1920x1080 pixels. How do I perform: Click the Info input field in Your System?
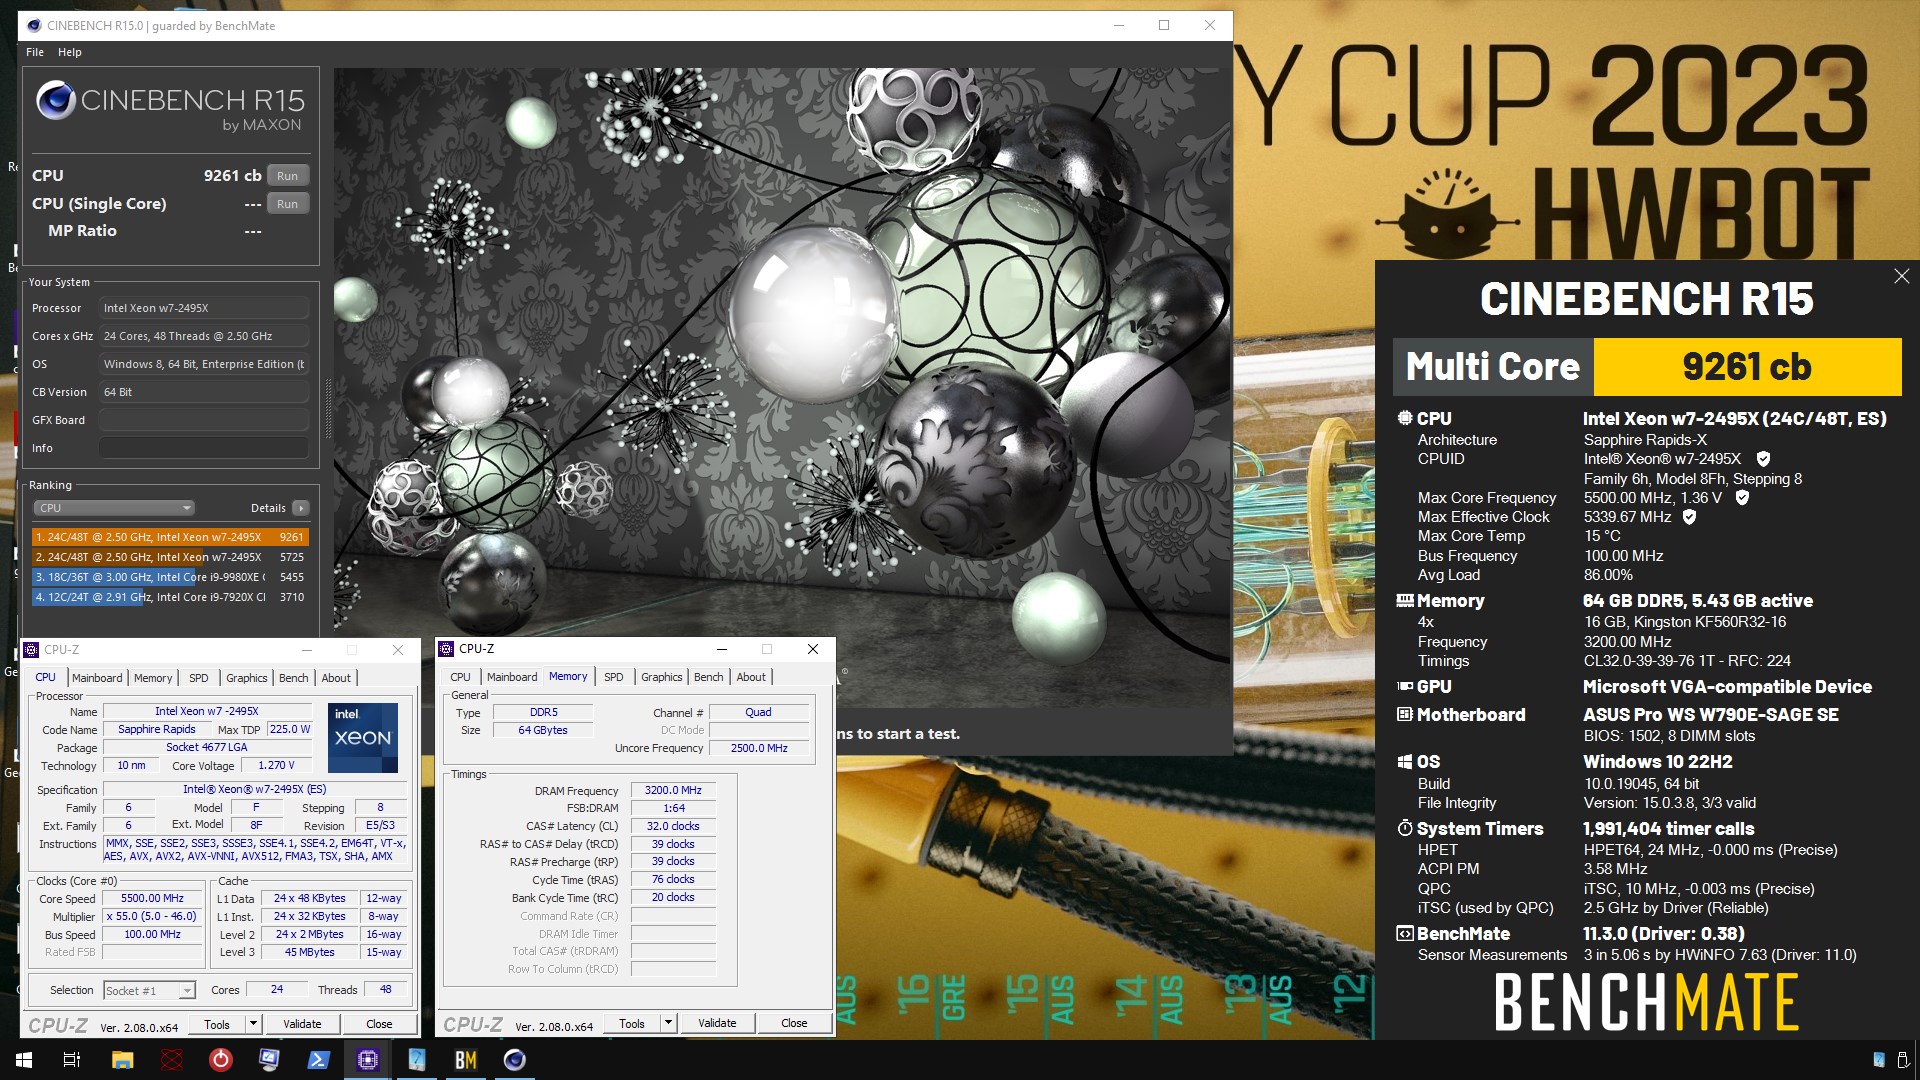click(203, 448)
